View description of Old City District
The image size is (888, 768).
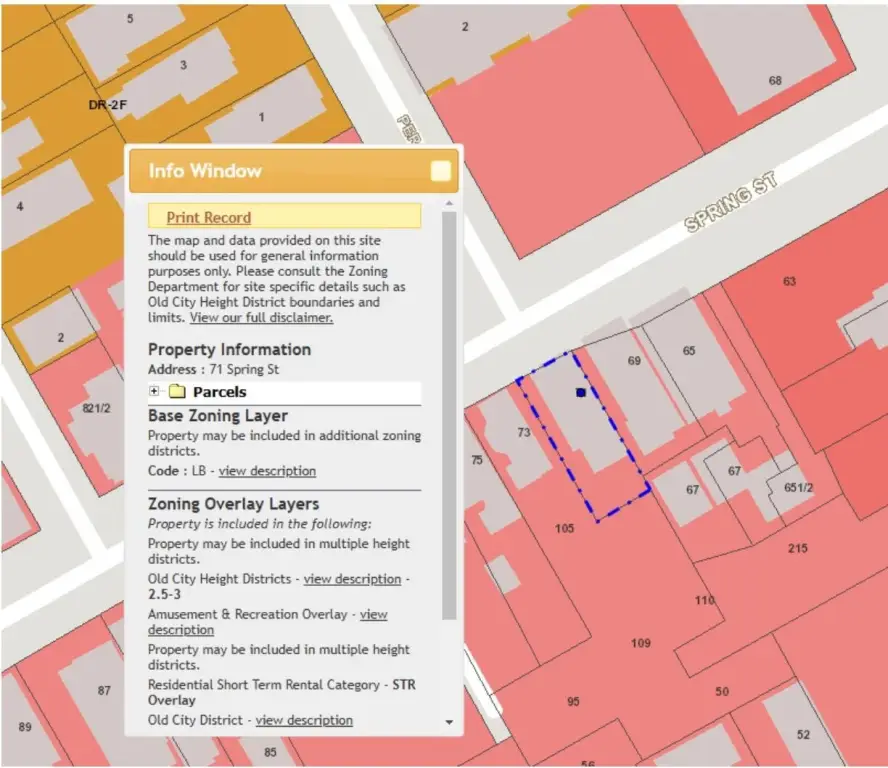(x=304, y=720)
